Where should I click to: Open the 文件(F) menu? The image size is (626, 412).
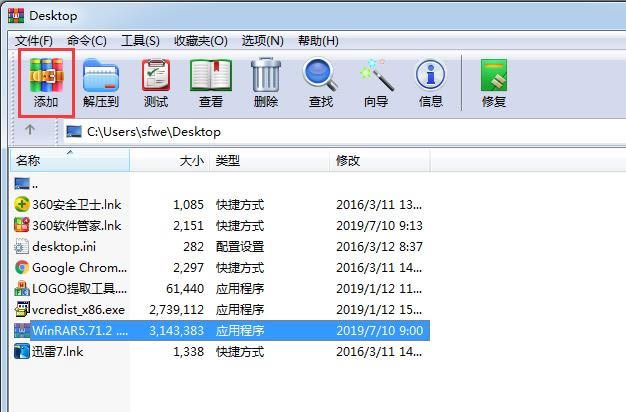(x=34, y=41)
